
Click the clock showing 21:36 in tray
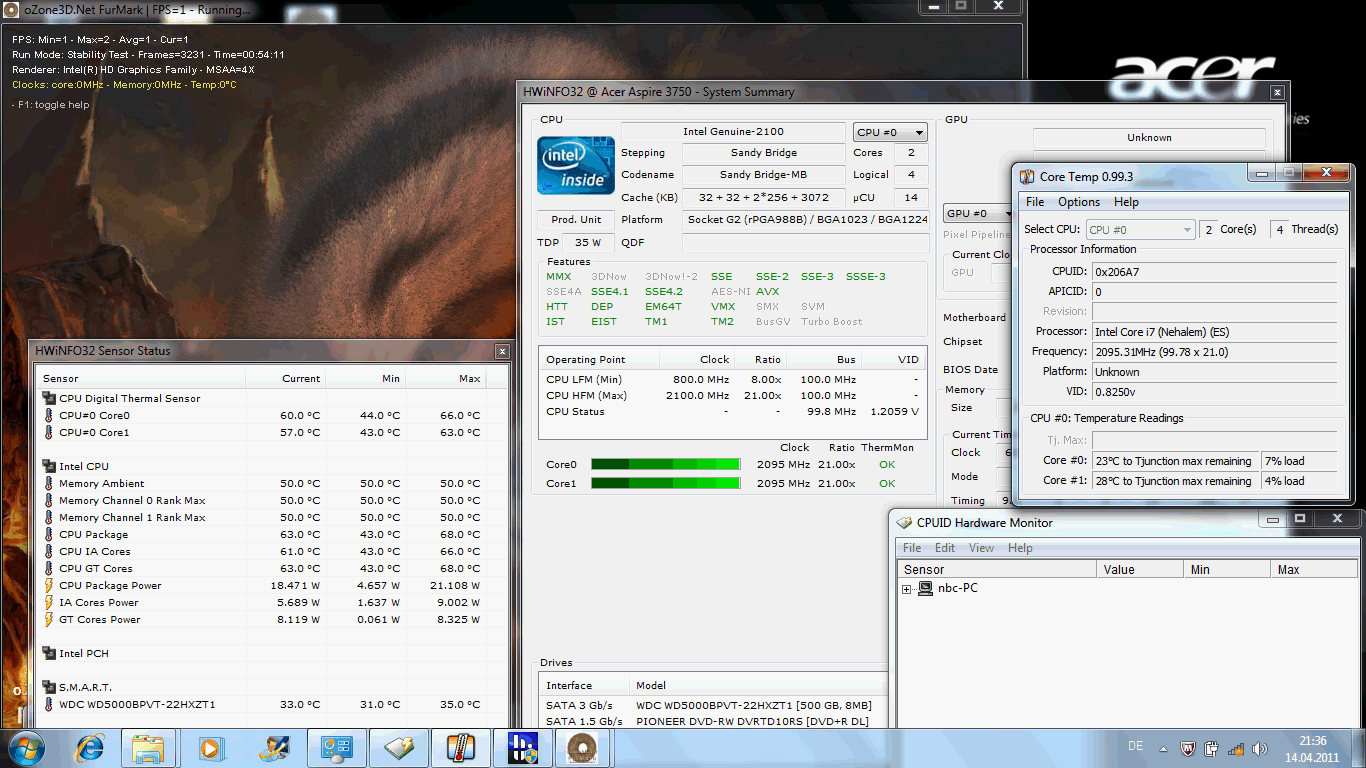[x=1311, y=740]
